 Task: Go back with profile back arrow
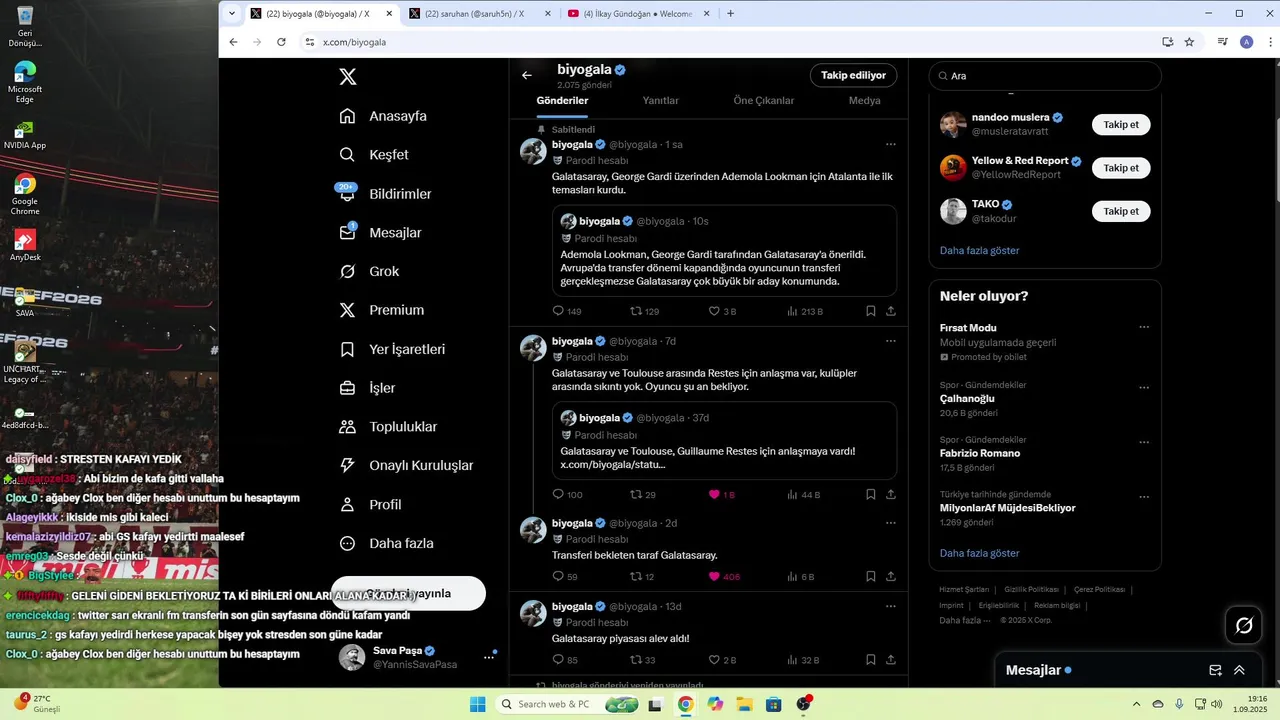pyautogui.click(x=527, y=75)
